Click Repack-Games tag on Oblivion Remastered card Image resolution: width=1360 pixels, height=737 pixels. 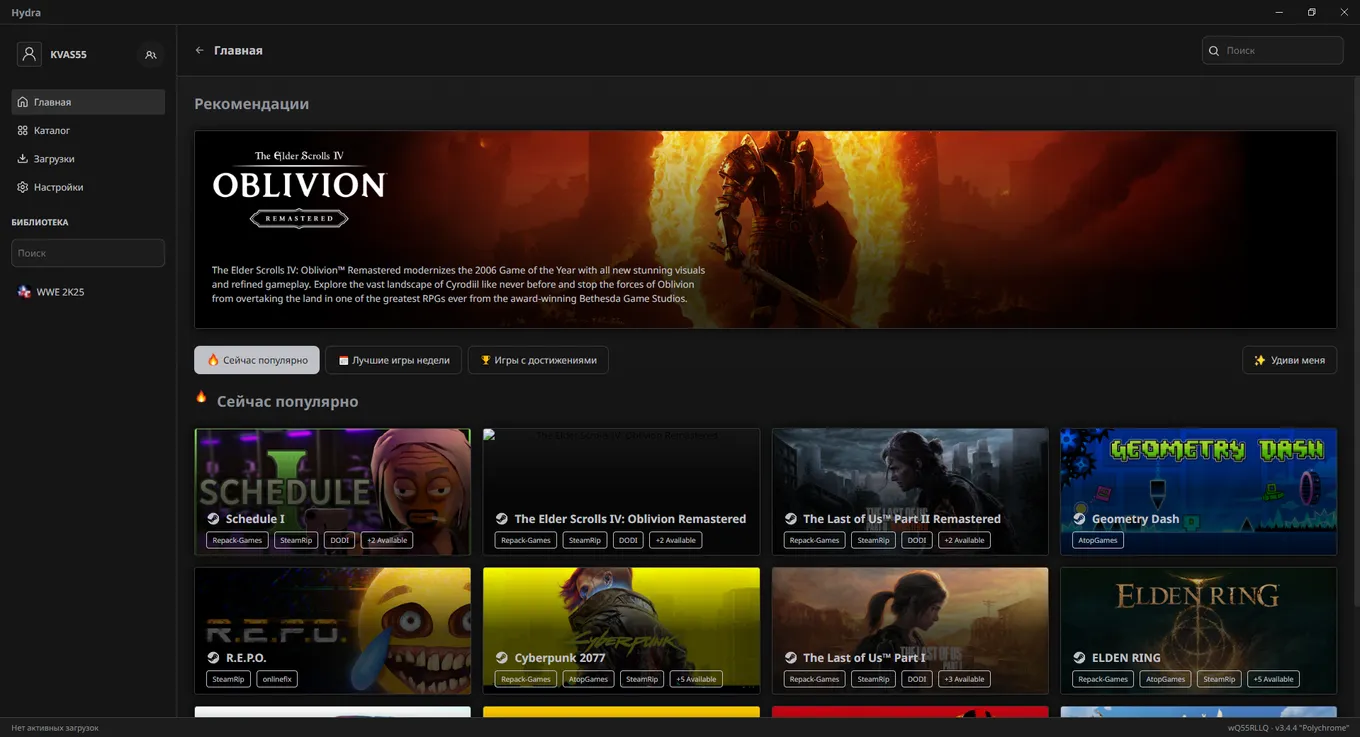(526, 540)
